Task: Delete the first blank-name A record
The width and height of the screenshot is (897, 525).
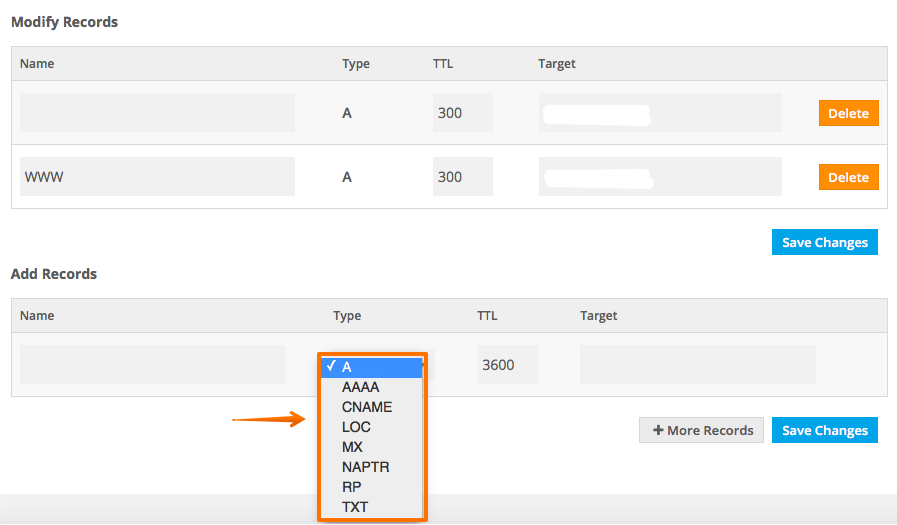Action: 848,113
